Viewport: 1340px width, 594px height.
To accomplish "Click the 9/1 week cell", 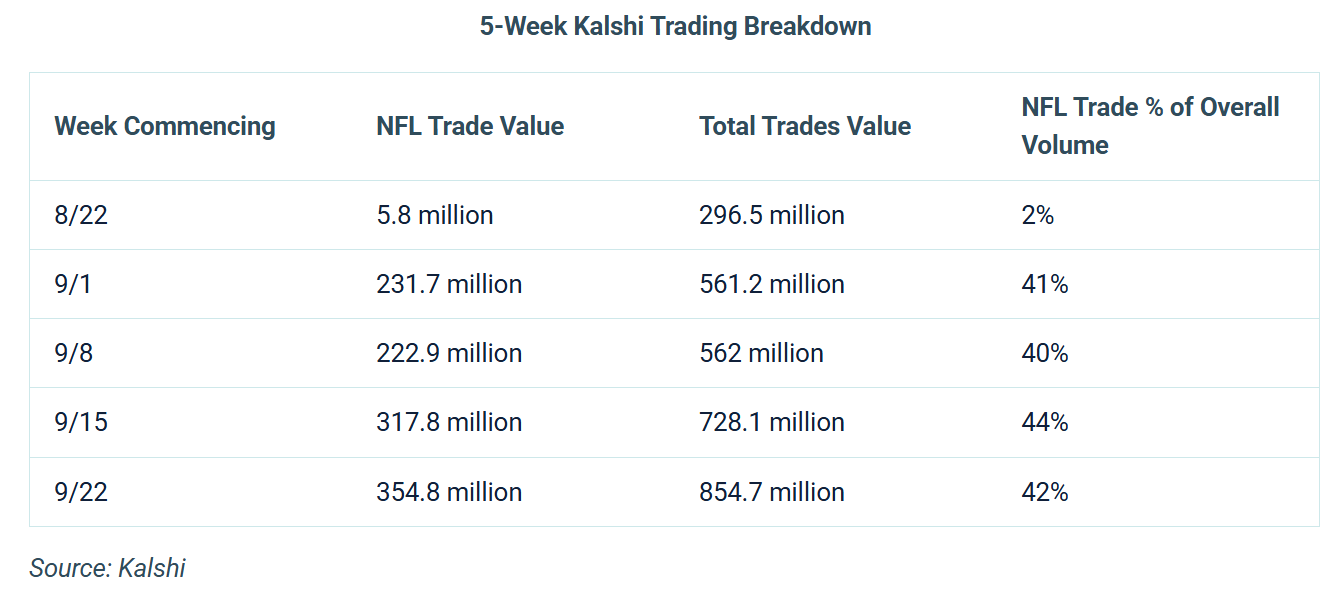I will click(74, 284).
